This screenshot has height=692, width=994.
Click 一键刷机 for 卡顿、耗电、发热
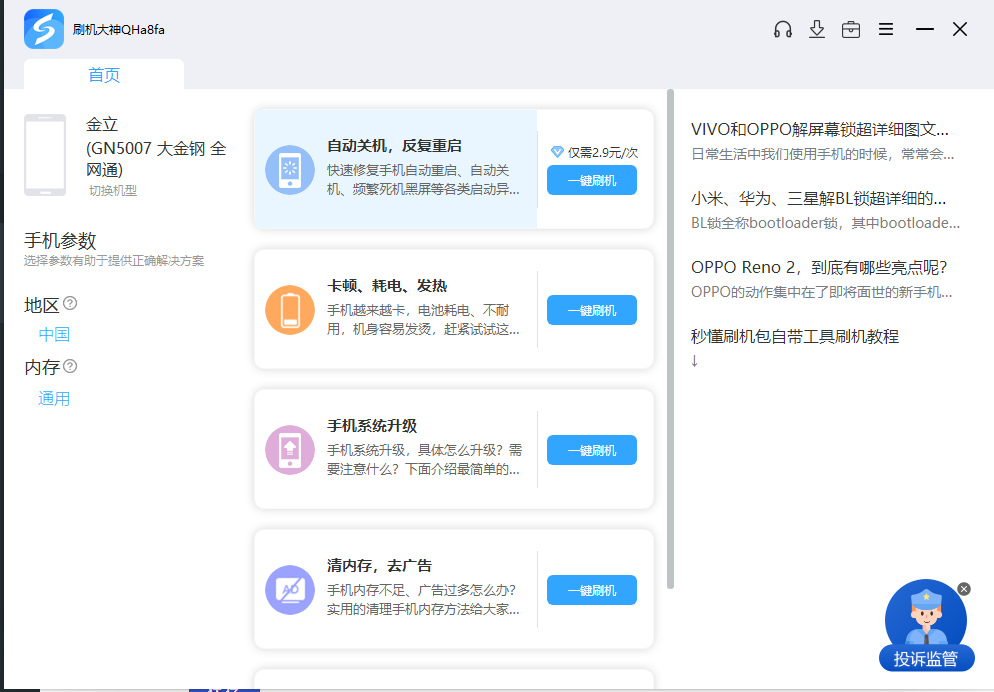pos(591,310)
